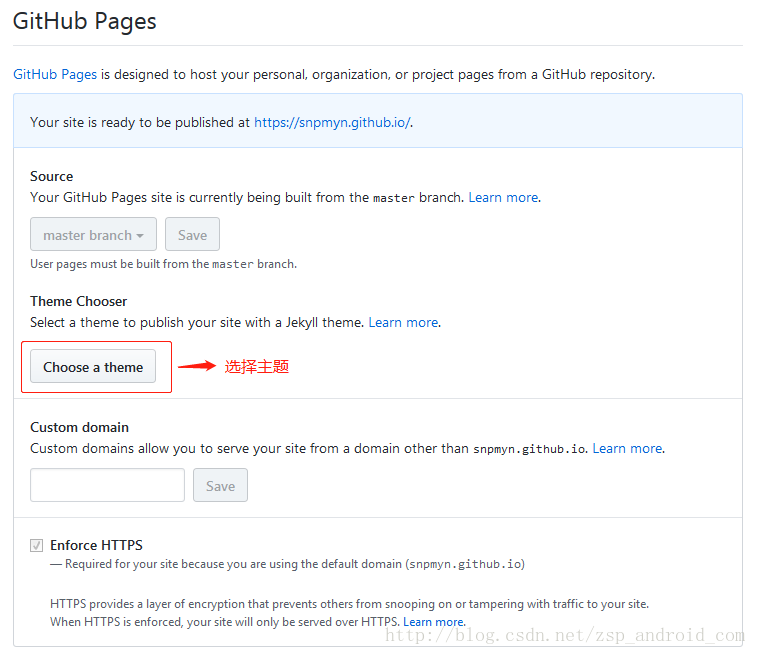Click the 'User pages must be built' note
The width and height of the screenshot is (757, 655).
tap(163, 264)
